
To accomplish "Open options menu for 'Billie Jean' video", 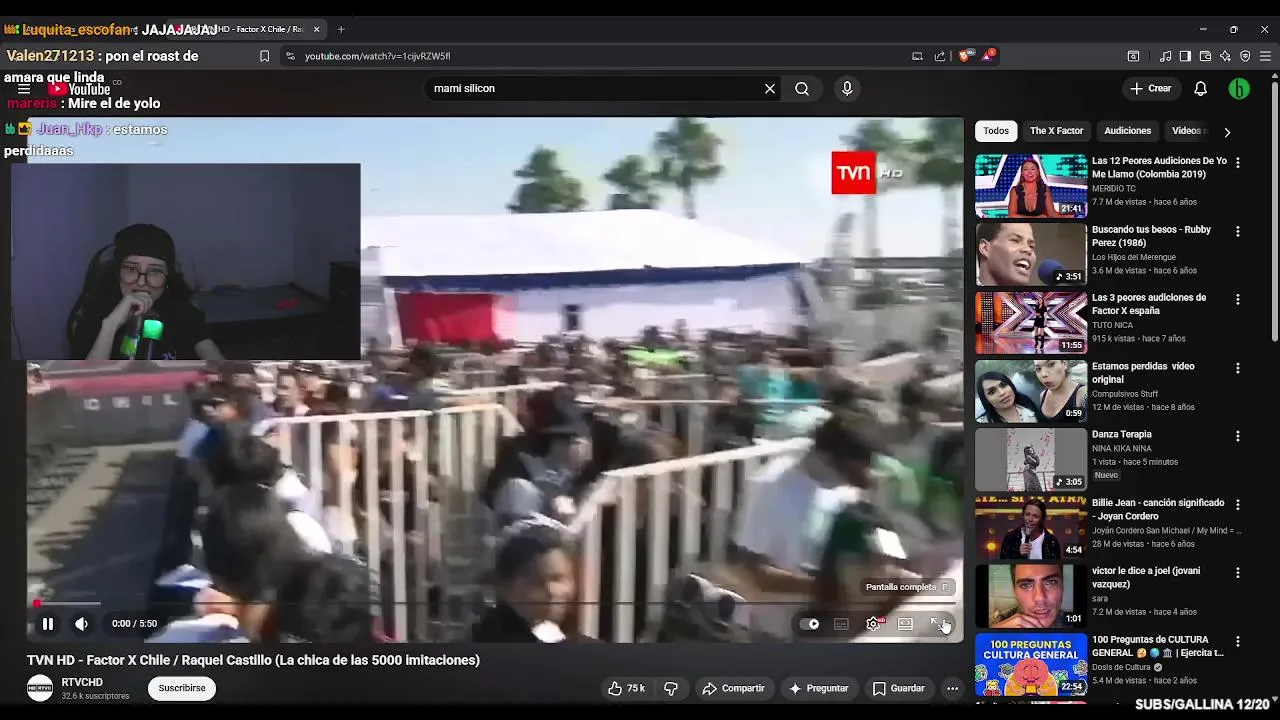I will click(1238, 504).
